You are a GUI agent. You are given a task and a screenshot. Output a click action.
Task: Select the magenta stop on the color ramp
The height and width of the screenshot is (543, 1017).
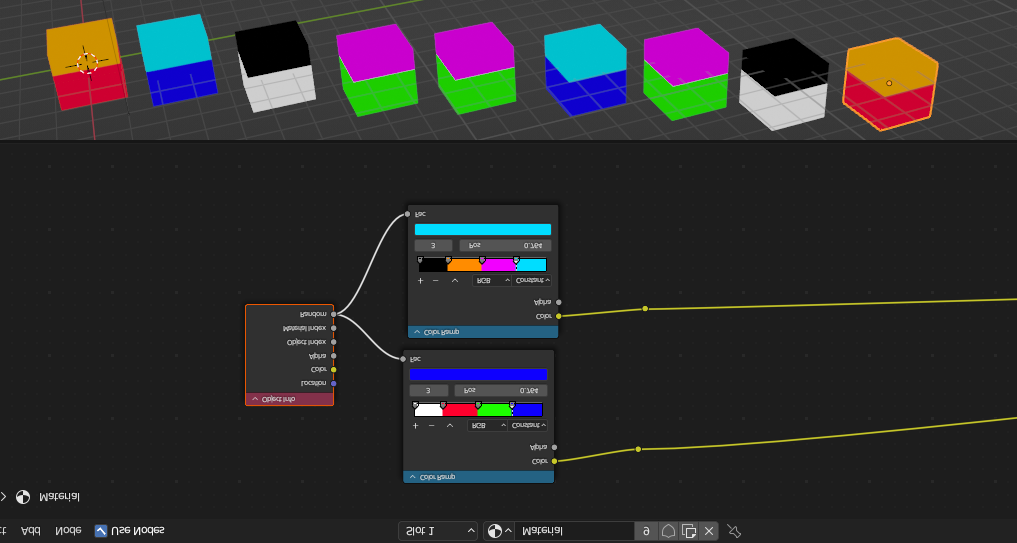pos(482,260)
